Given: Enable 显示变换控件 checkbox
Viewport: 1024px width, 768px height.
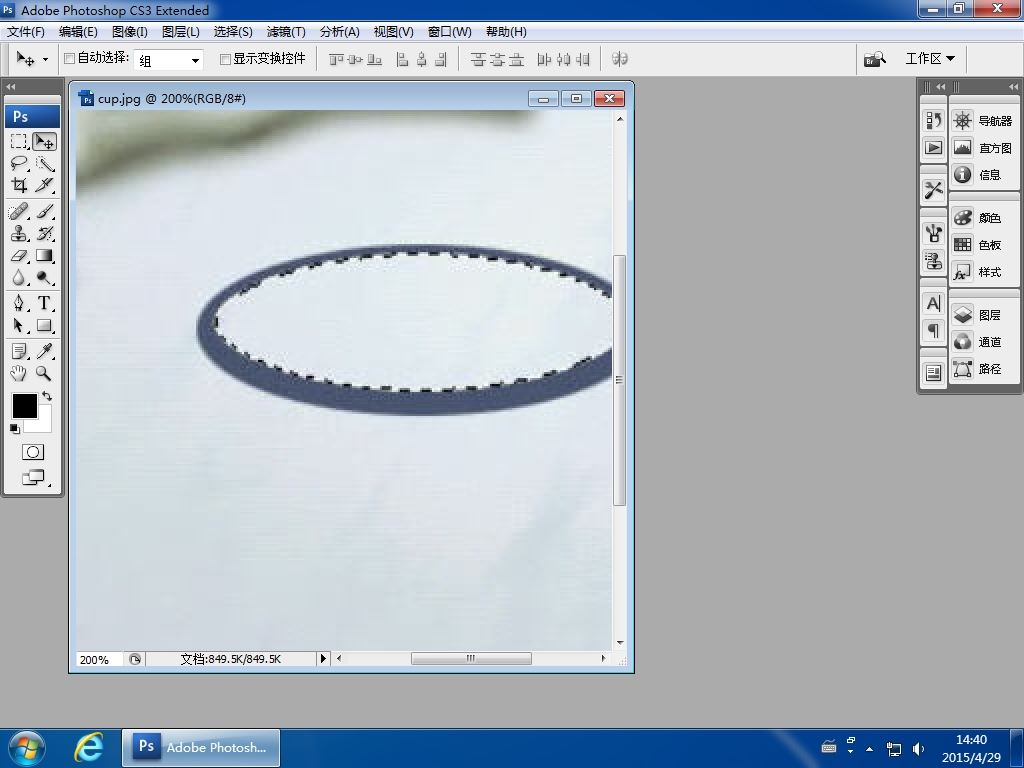Looking at the screenshot, I should pos(225,59).
